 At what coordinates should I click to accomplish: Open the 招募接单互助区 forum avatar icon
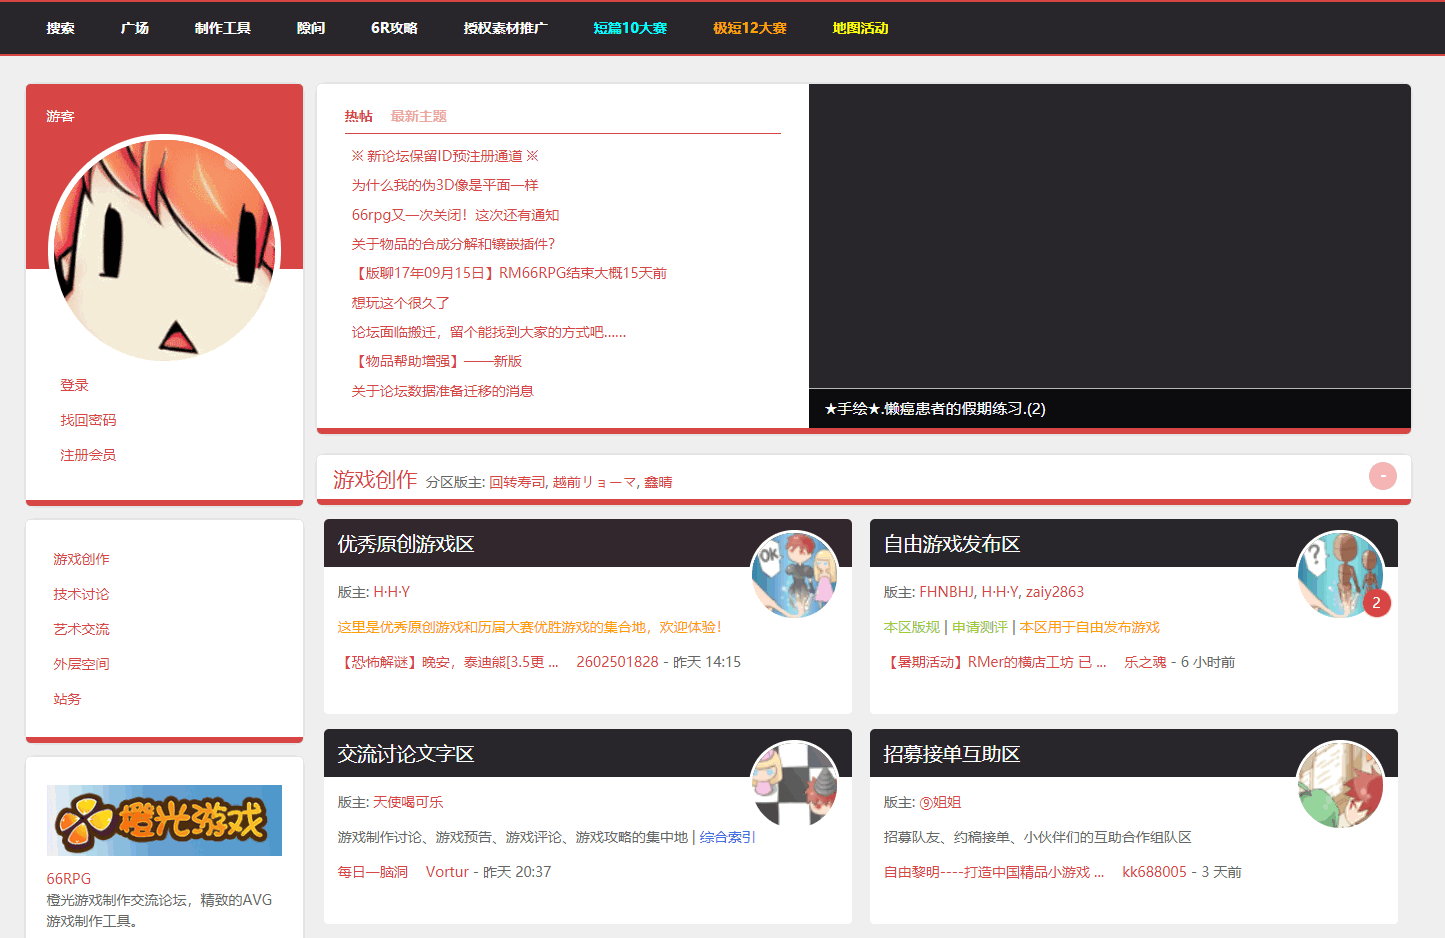point(1341,784)
